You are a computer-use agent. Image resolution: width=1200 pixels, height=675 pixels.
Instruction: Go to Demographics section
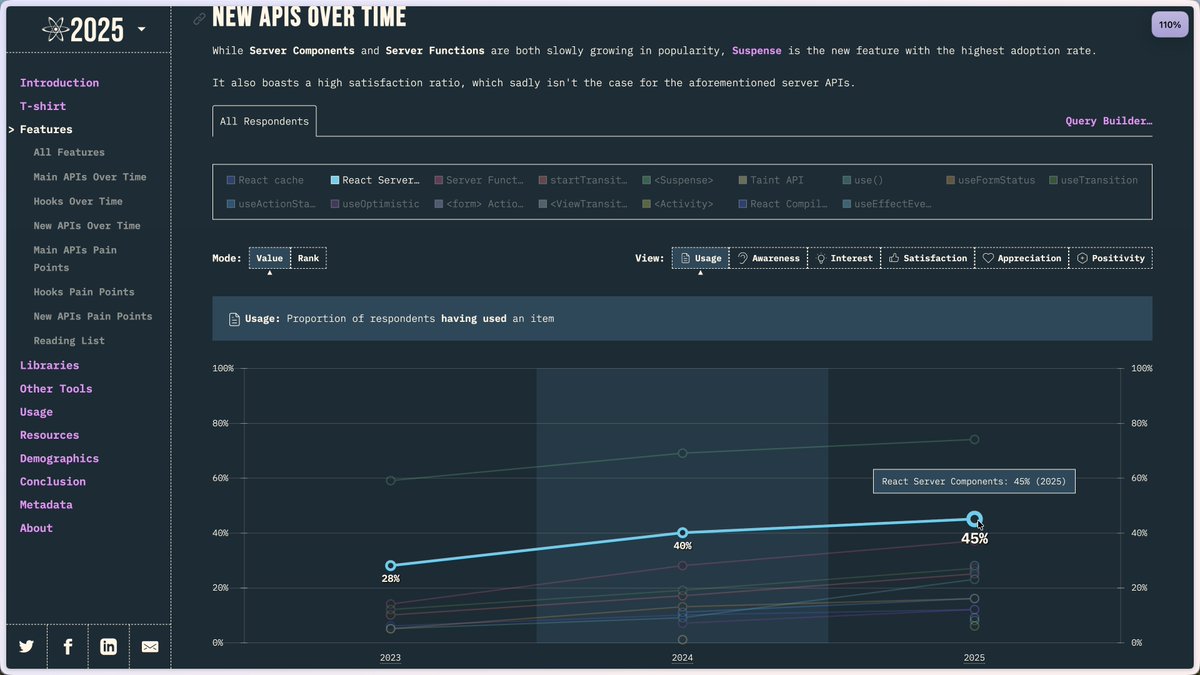pos(59,458)
